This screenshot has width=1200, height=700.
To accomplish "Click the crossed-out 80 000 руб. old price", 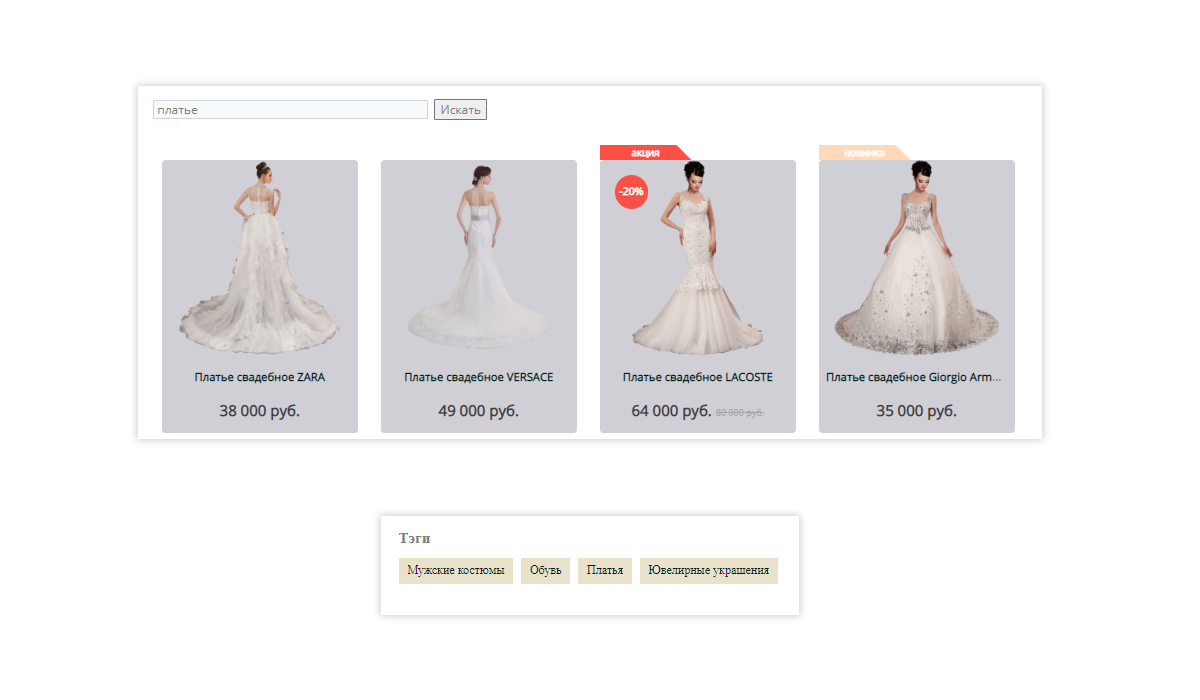I will click(740, 413).
